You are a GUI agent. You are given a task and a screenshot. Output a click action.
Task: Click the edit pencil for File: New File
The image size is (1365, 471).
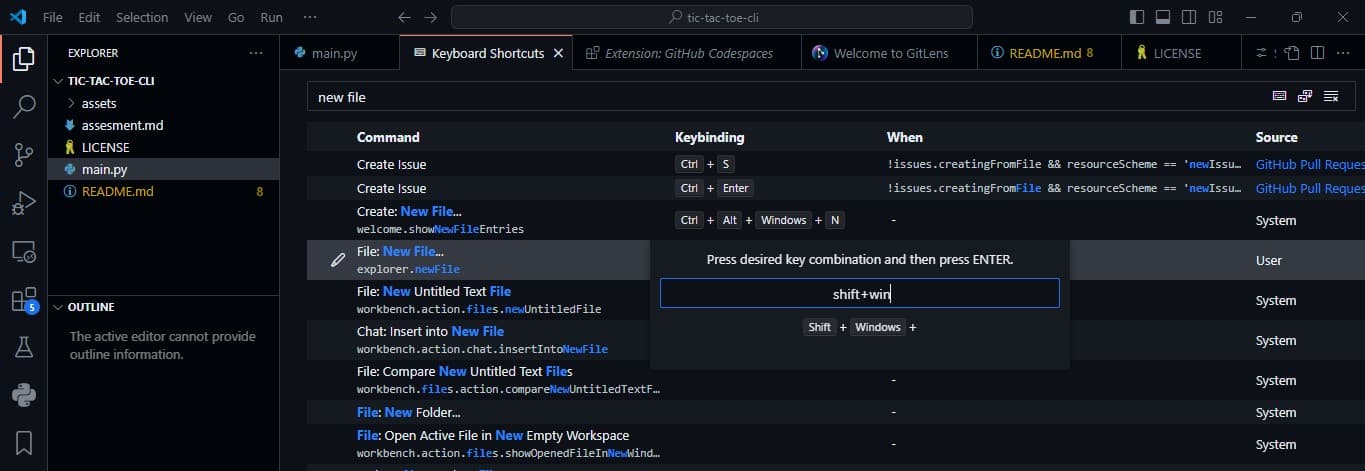[338, 260]
